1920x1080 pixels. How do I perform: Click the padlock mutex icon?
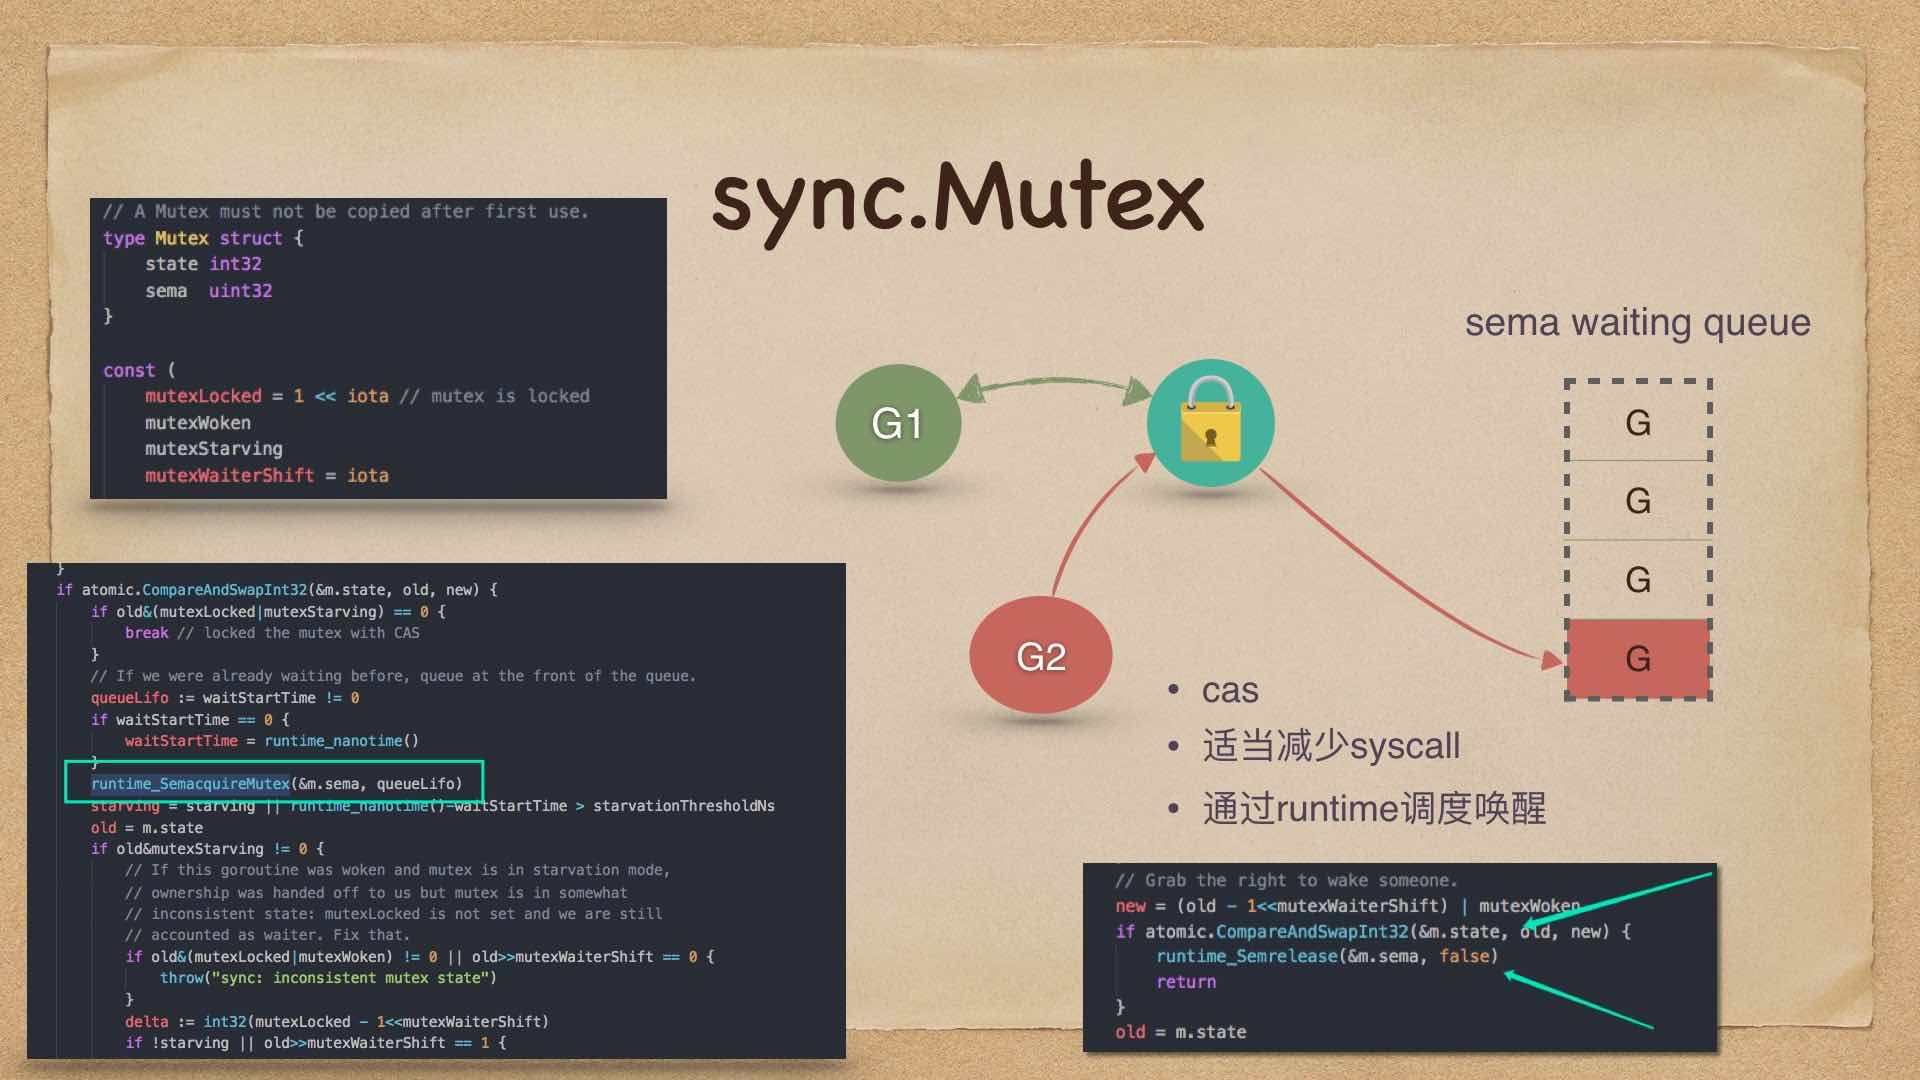[1210, 423]
